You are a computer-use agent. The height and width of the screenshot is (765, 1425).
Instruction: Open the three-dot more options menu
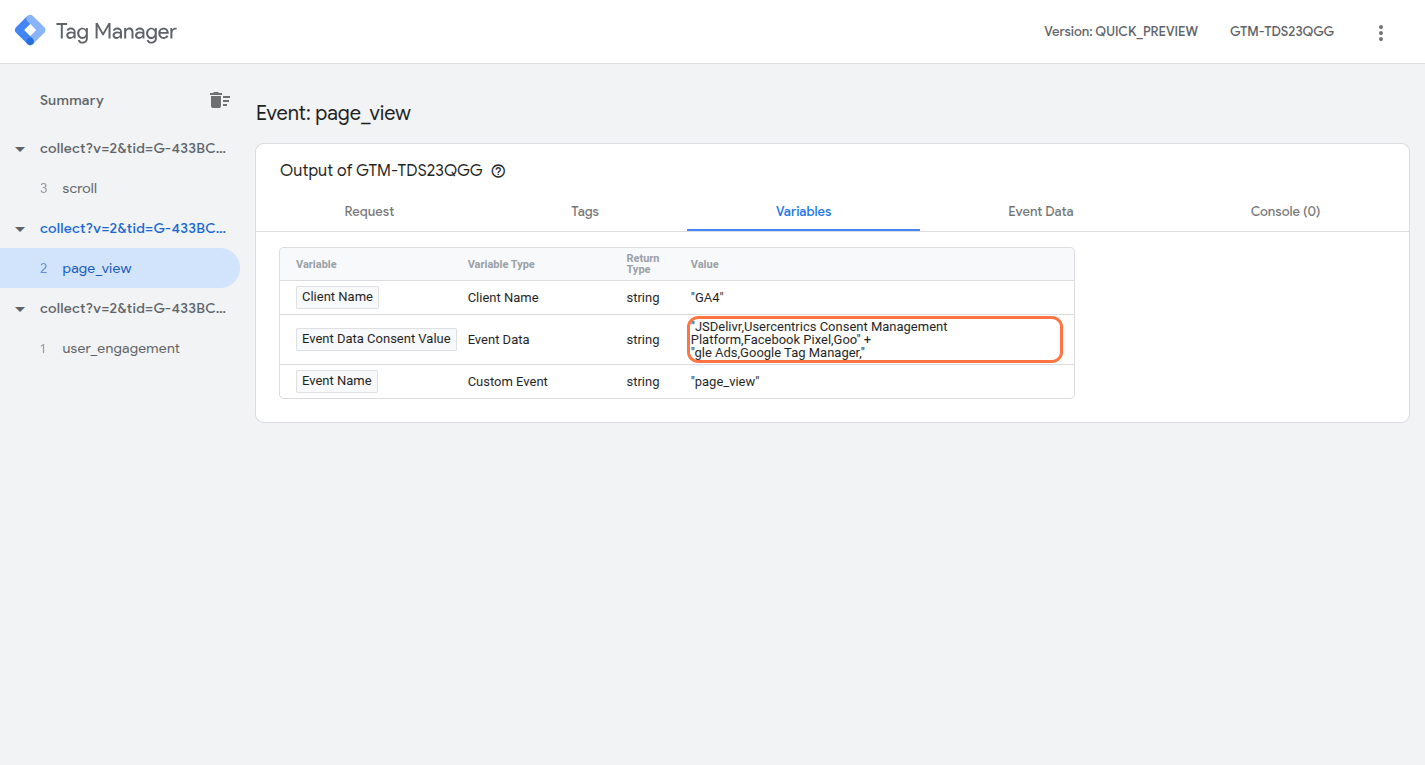1381,32
